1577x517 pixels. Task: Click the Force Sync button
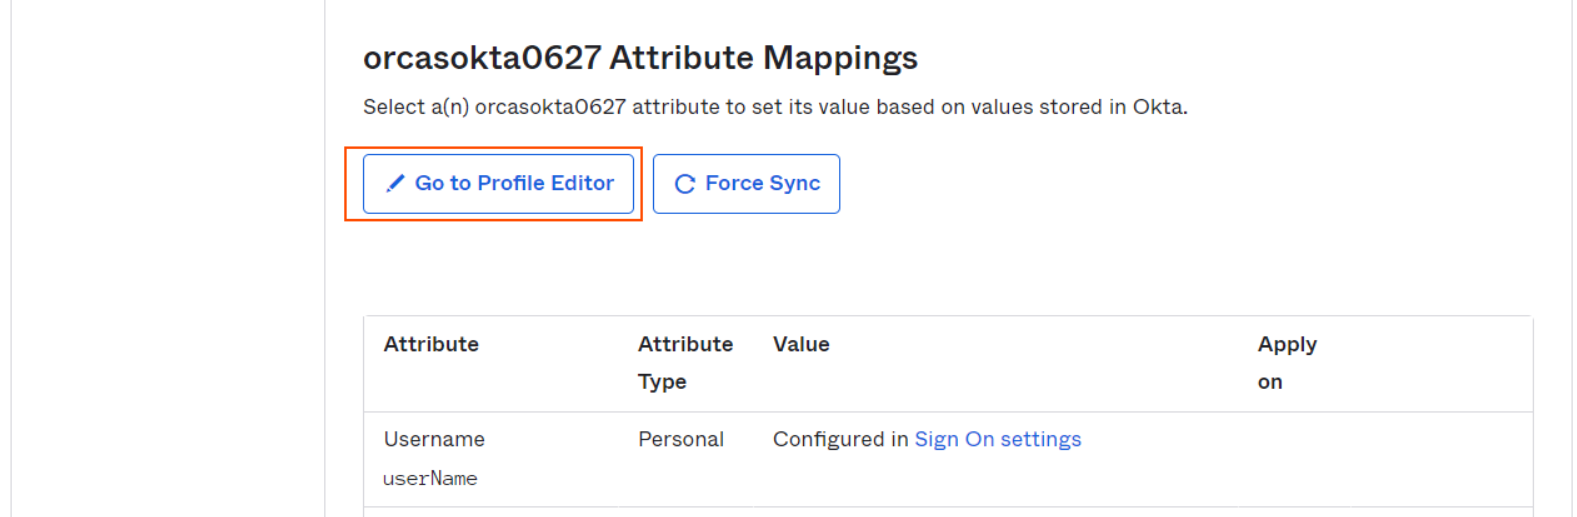pyautogui.click(x=746, y=183)
